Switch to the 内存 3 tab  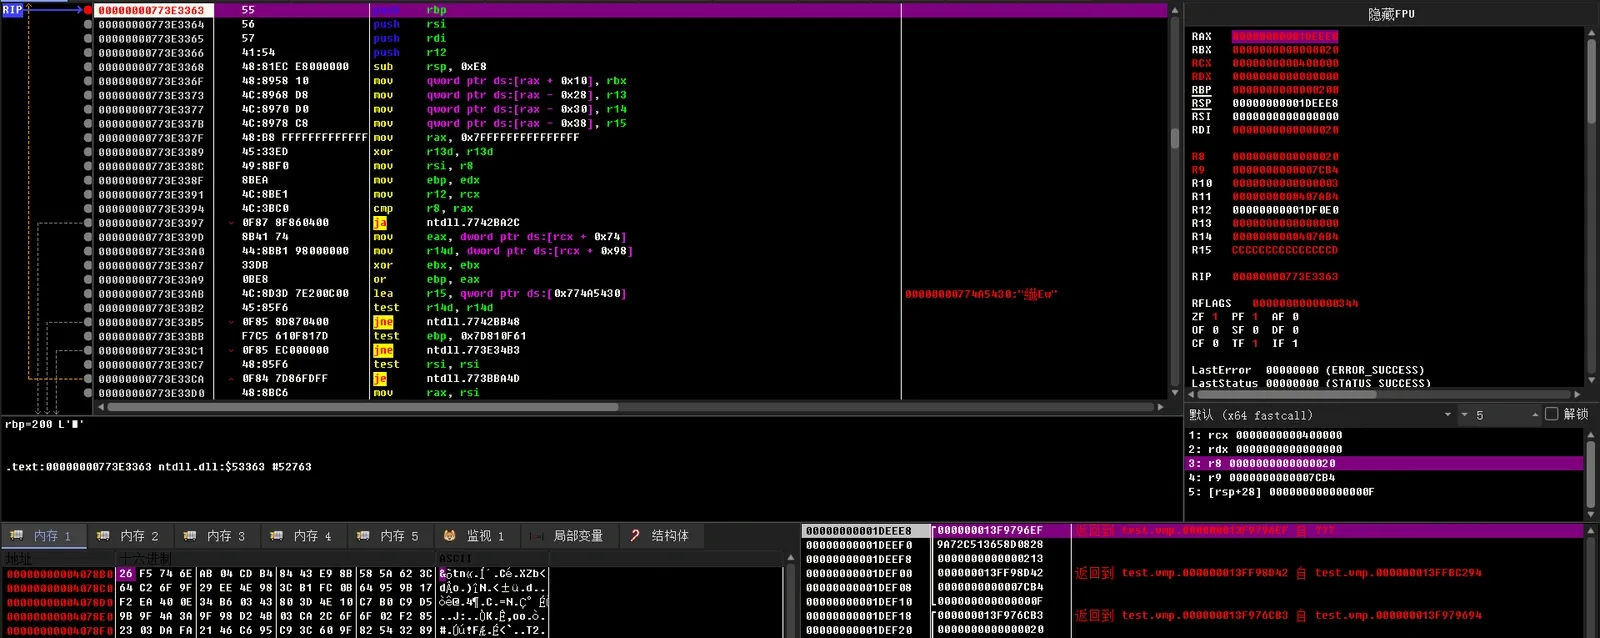pos(215,536)
